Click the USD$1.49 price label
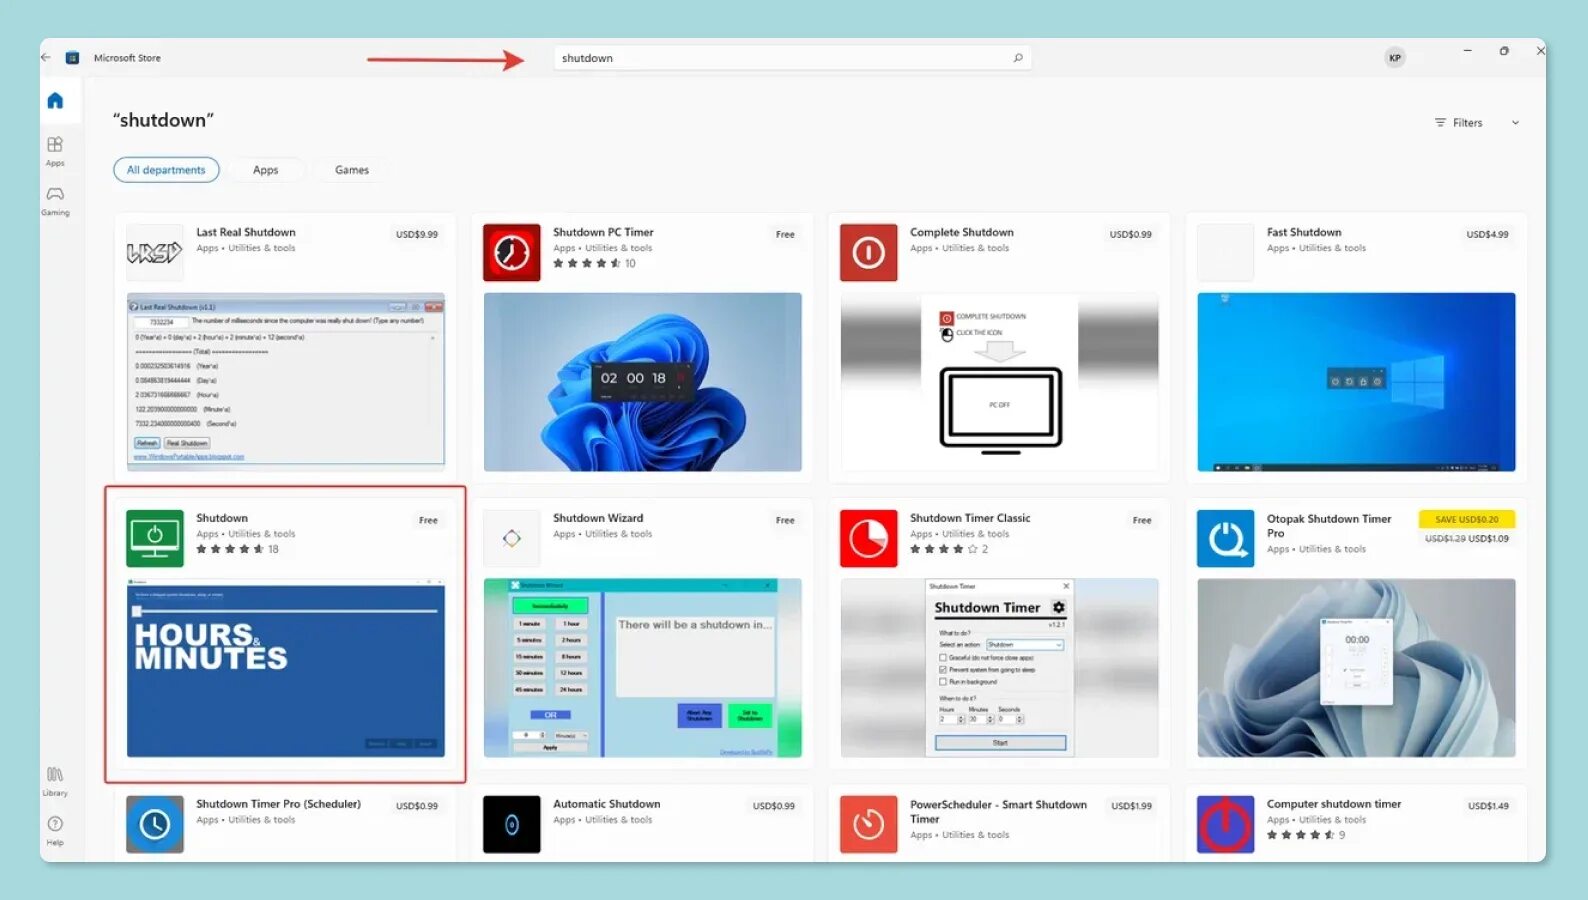Viewport: 1588px width, 900px height. point(1489,806)
